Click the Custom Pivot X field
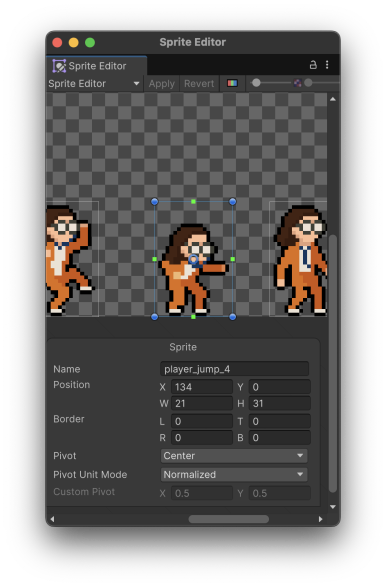 point(202,493)
